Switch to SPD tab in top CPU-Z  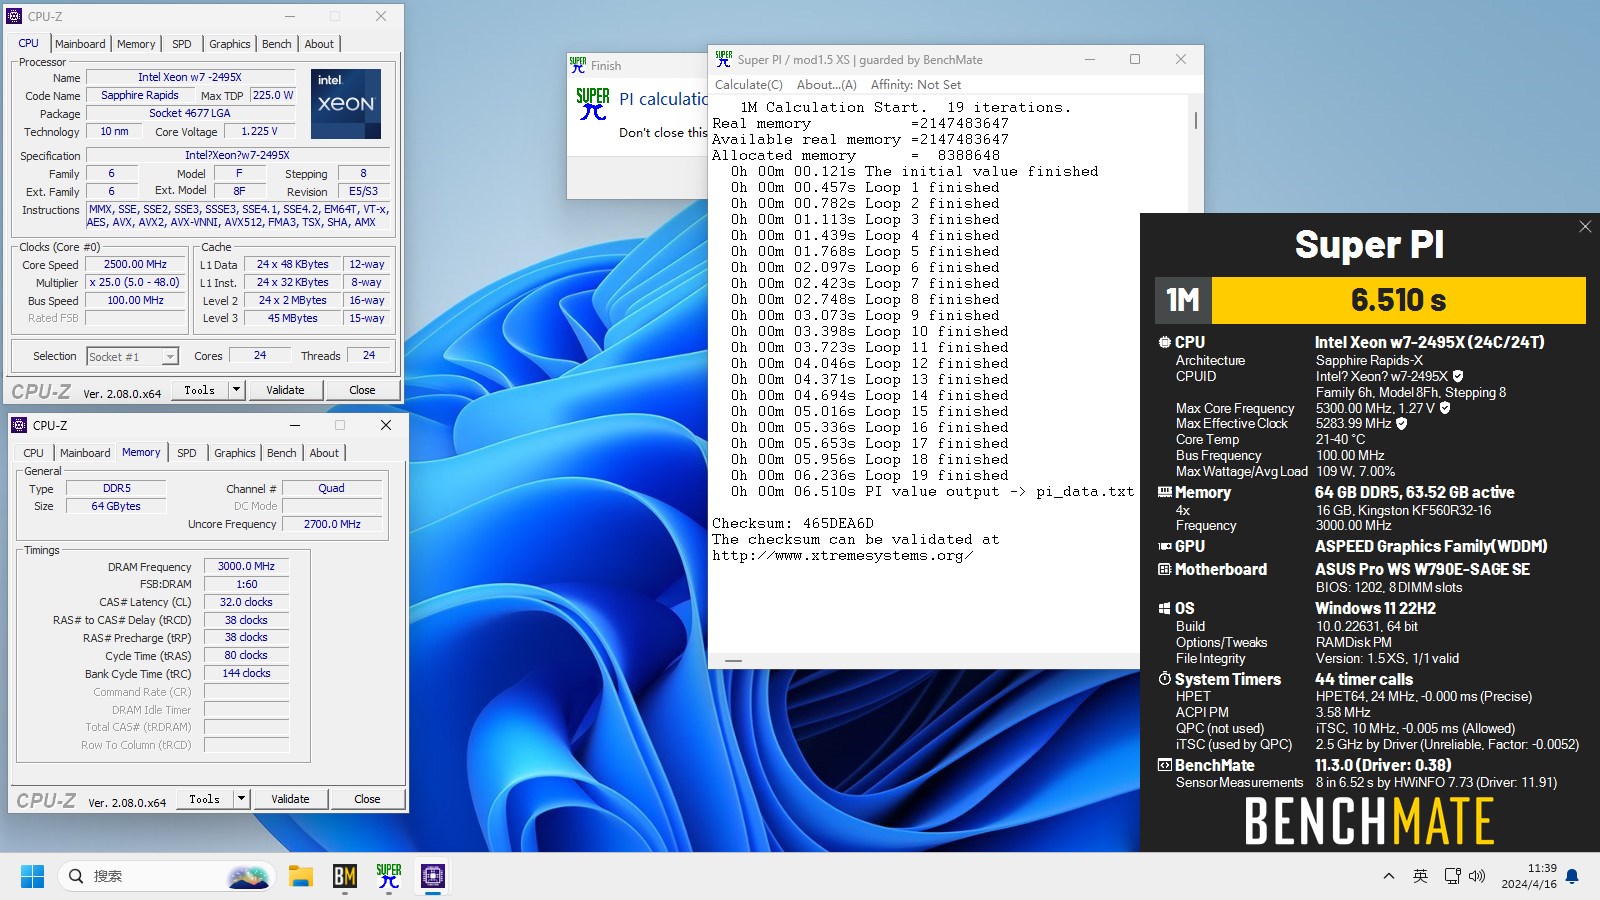(182, 44)
